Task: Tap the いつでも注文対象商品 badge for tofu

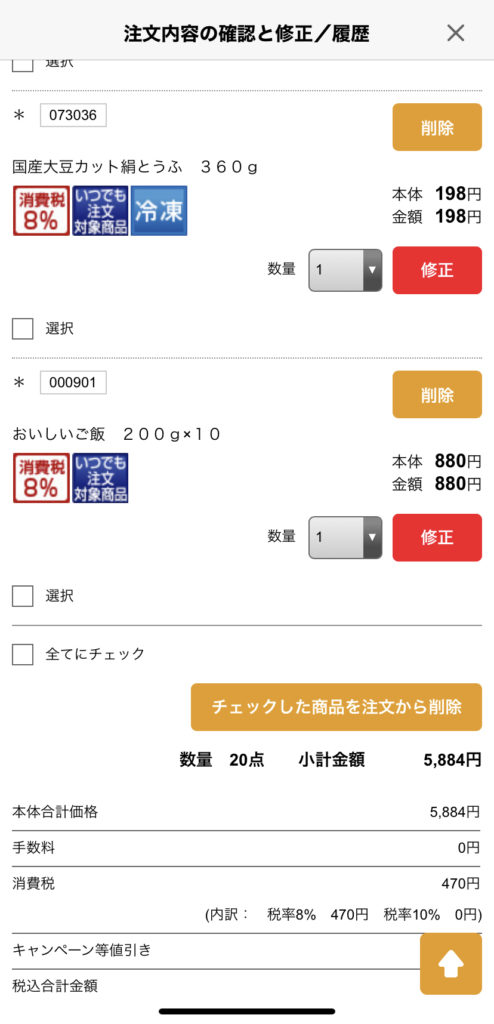Action: 100,210
